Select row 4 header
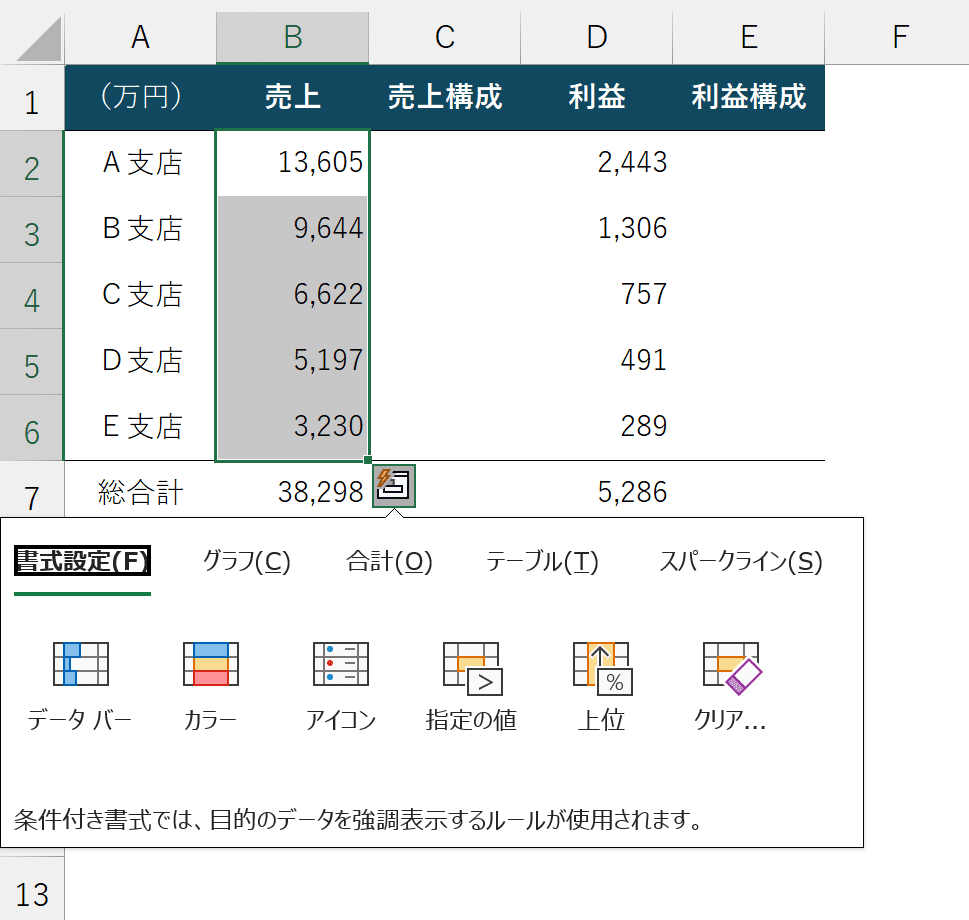Viewport: 969px width, 920px height. [32, 296]
